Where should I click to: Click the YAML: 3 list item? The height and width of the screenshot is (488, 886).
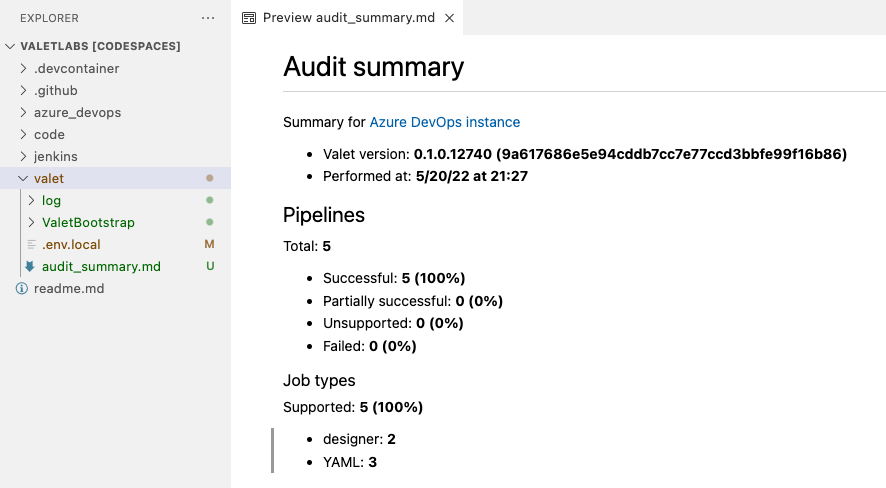pyautogui.click(x=350, y=462)
